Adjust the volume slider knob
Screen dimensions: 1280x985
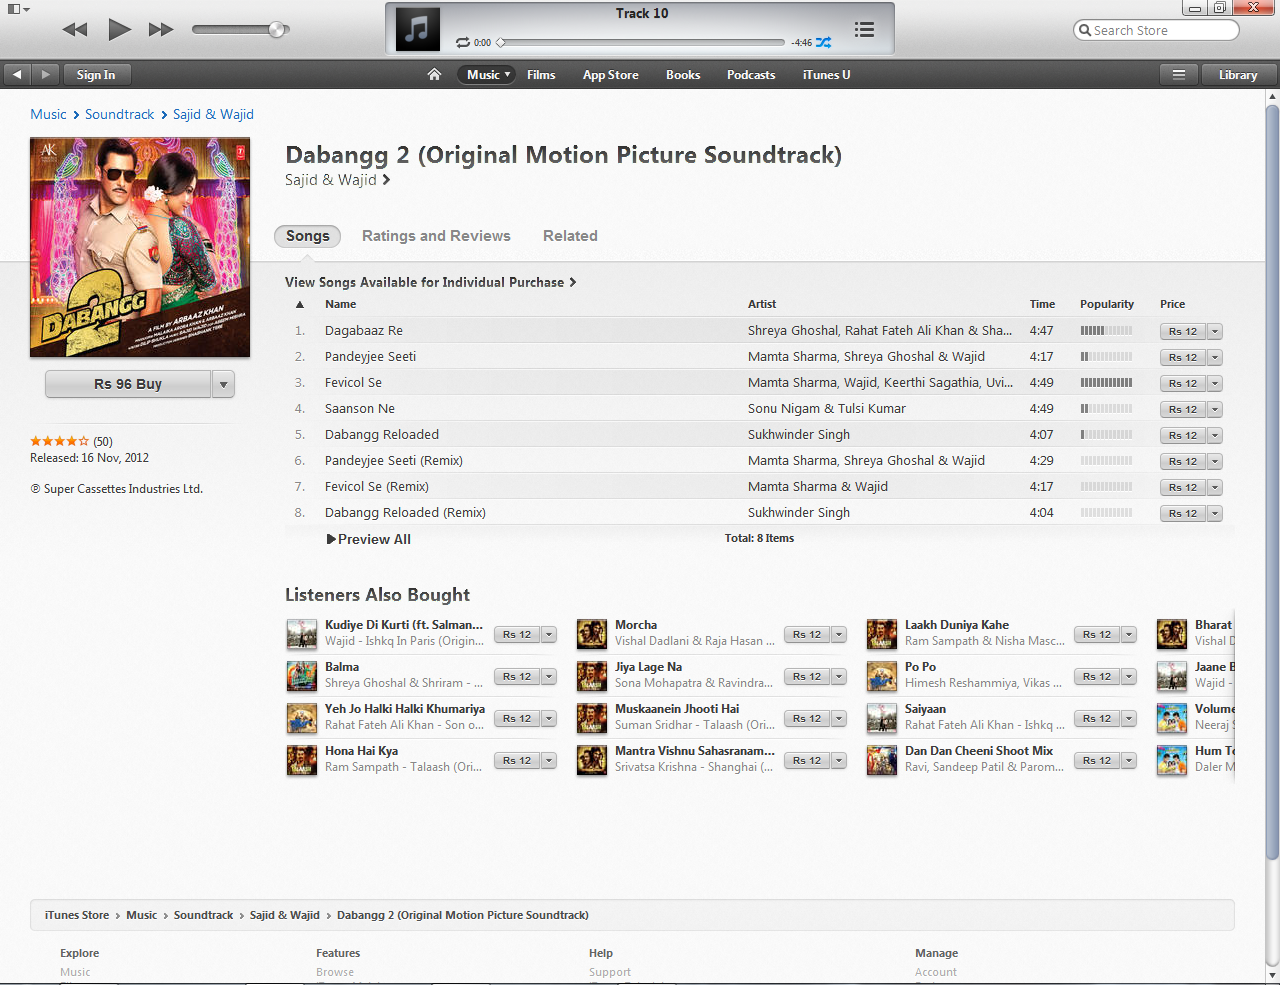tap(277, 30)
